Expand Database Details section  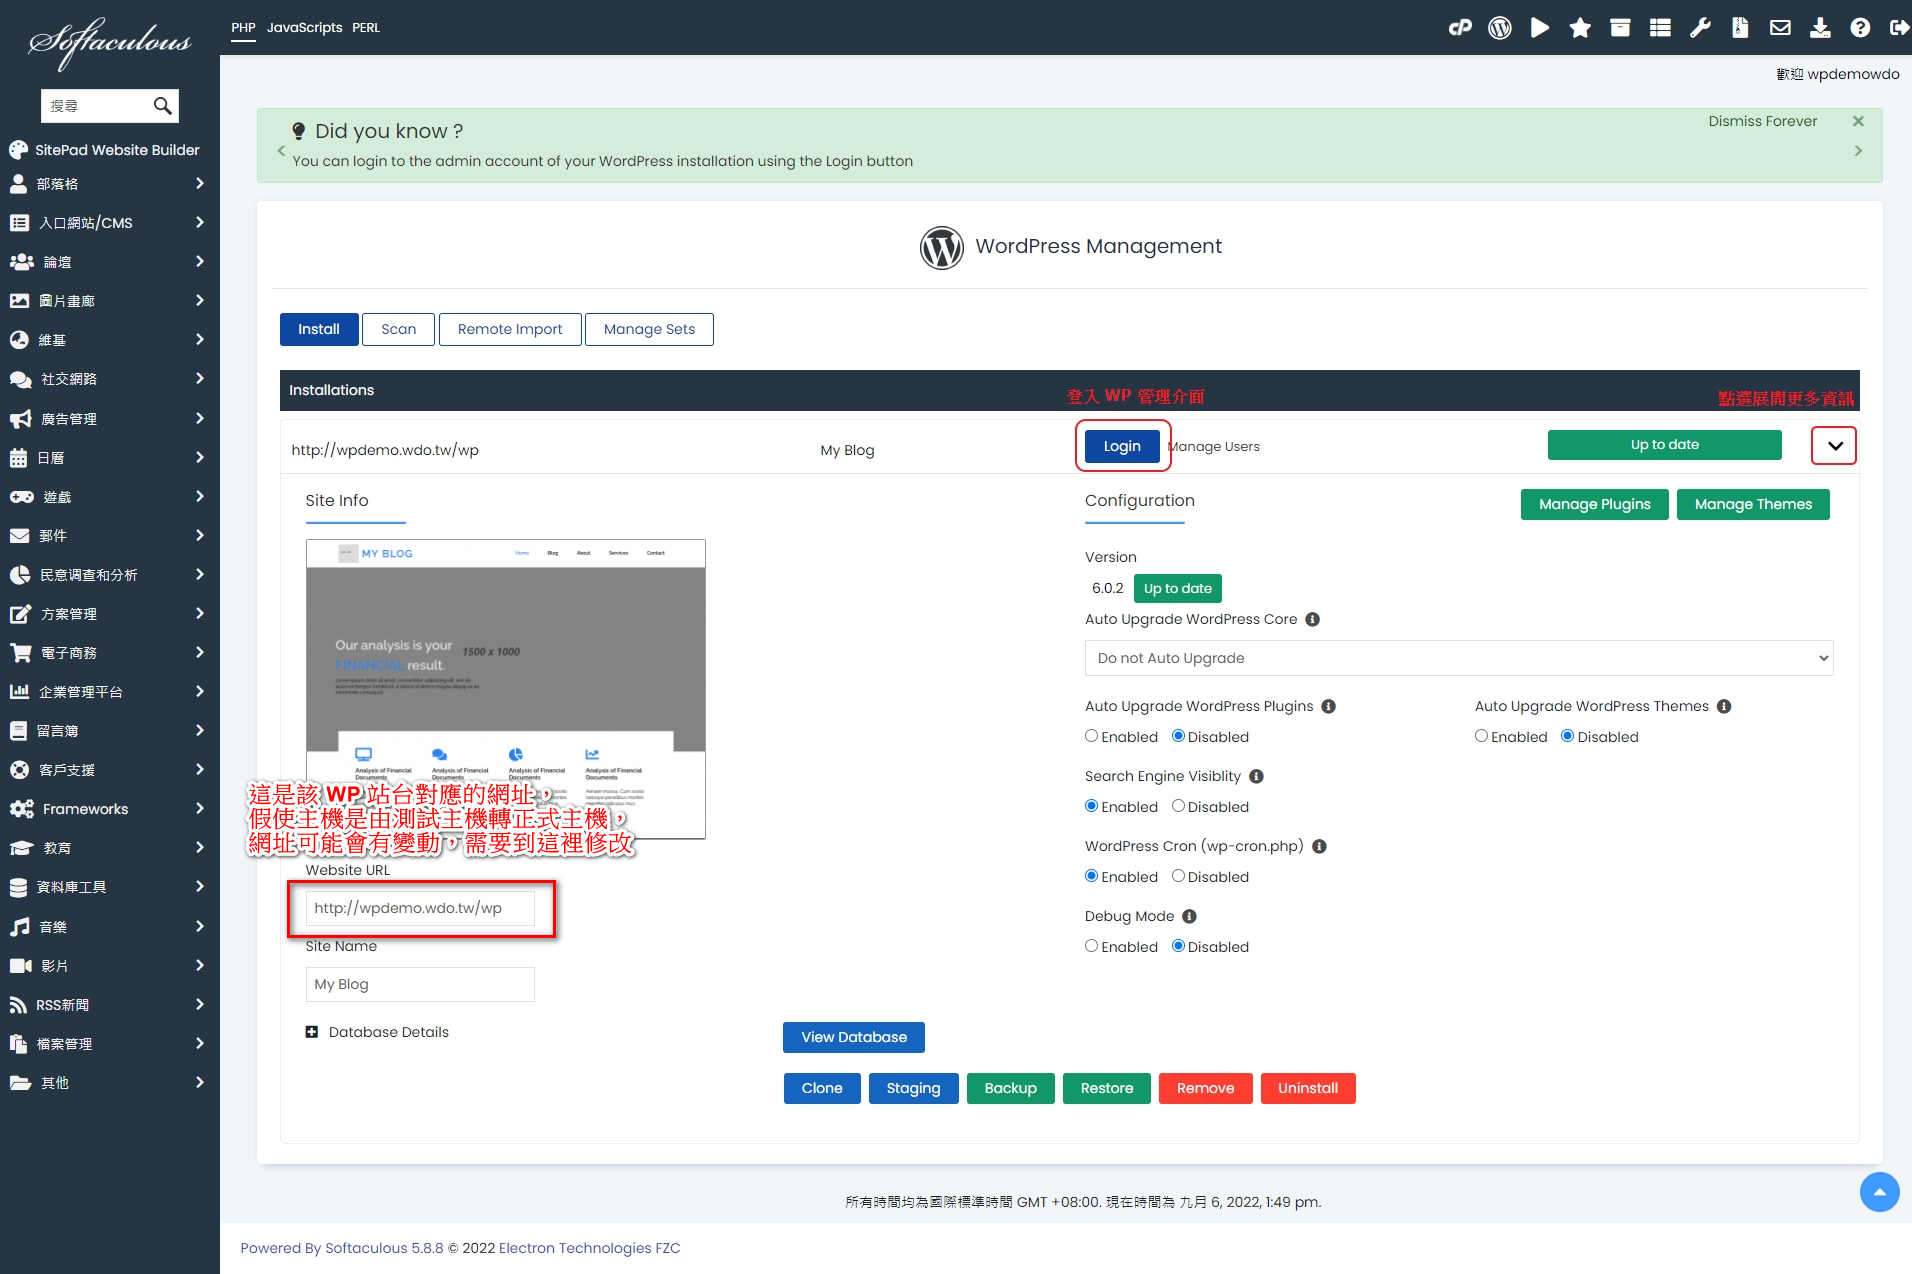pyautogui.click(x=312, y=1032)
